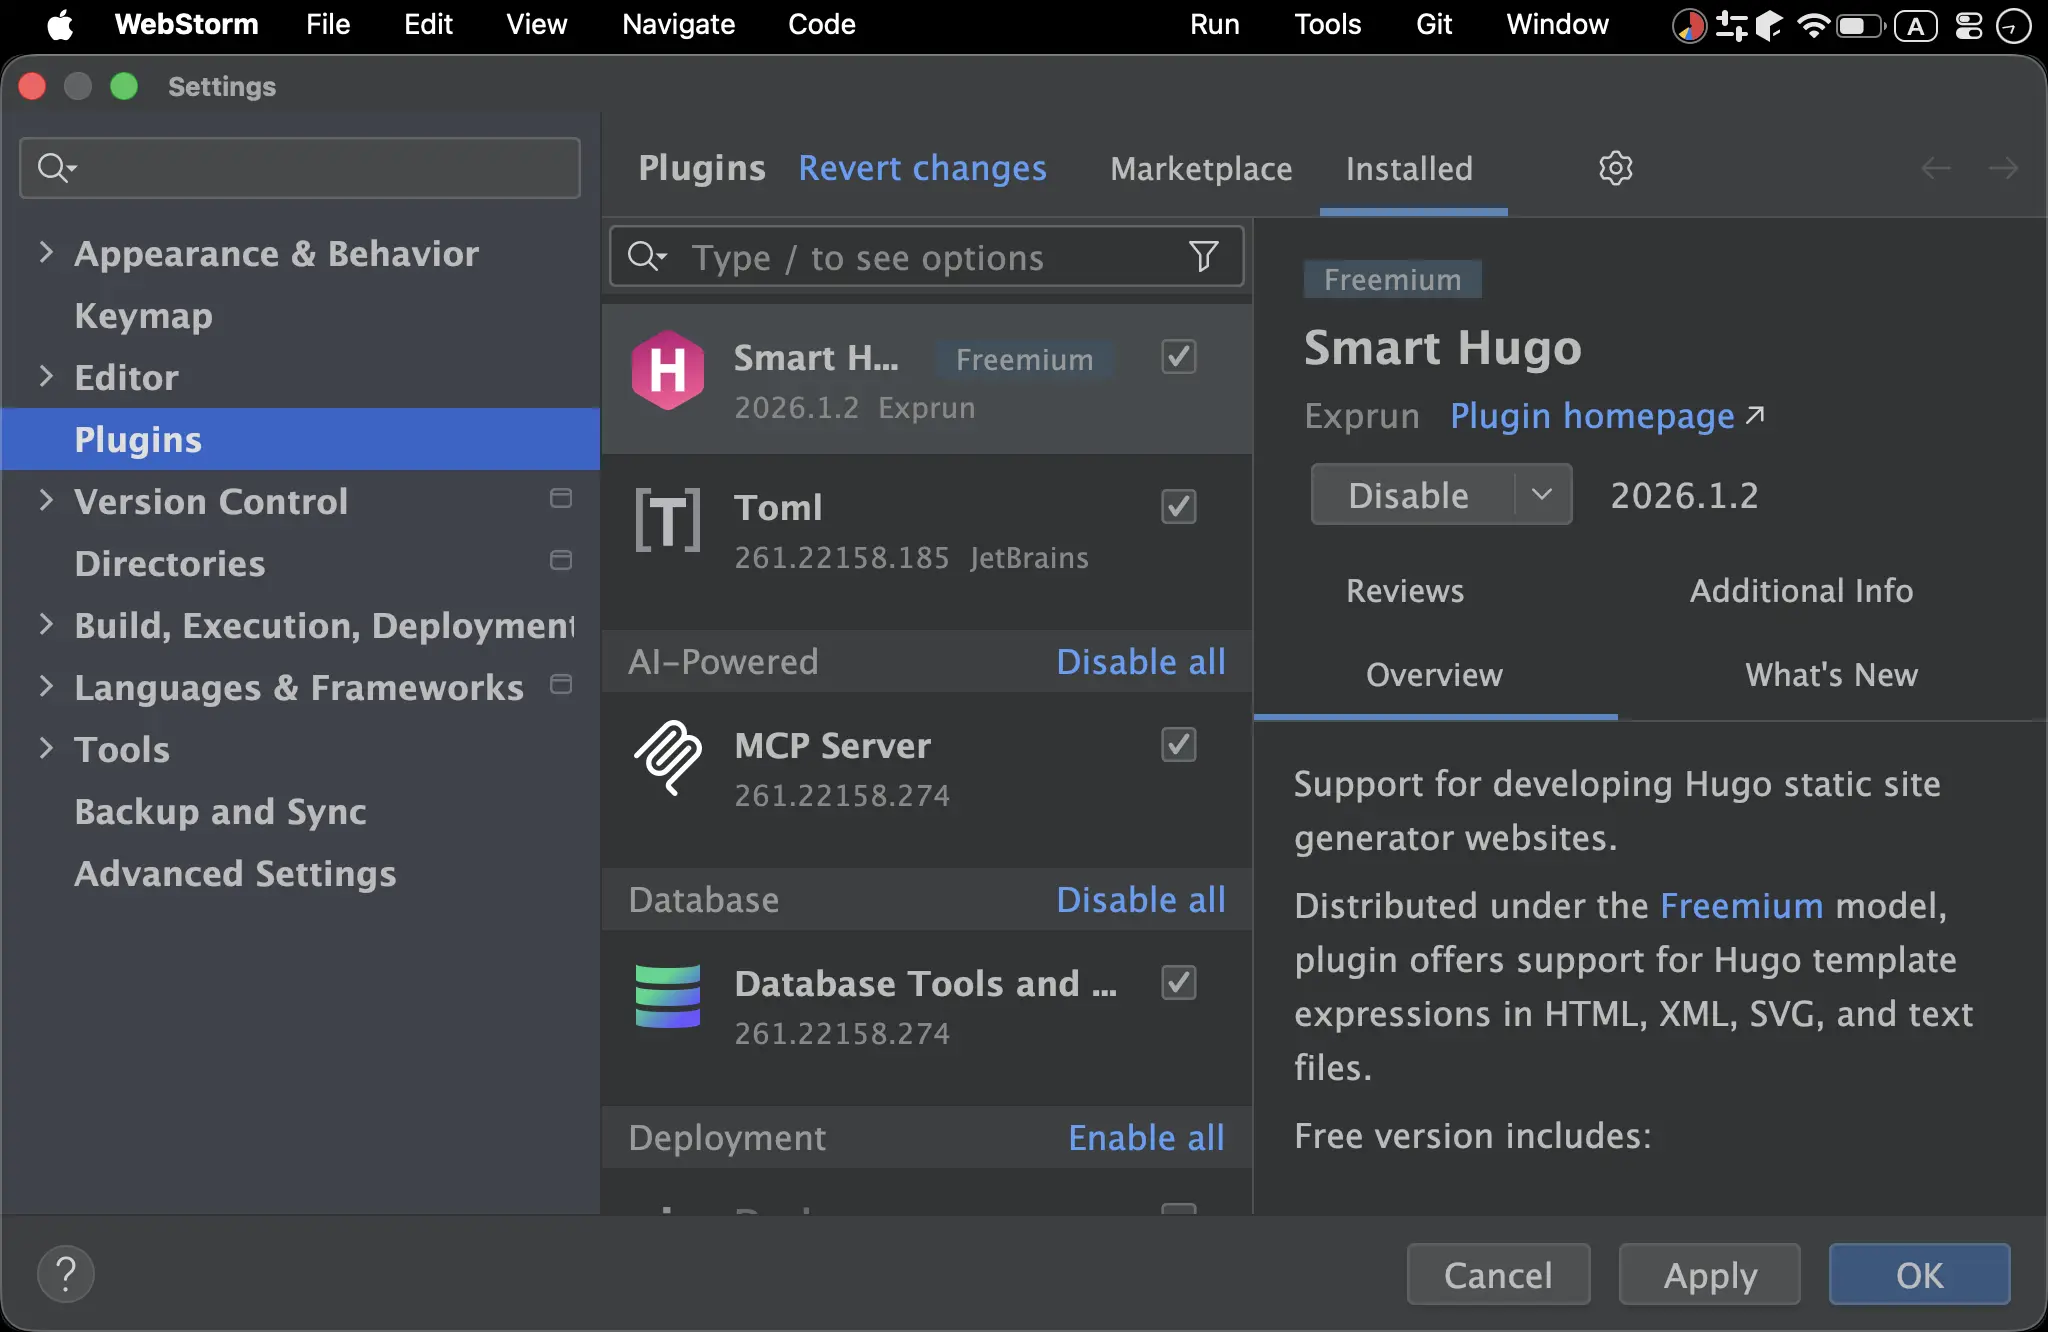
Task: Open the Wi-Fi status menu
Action: coord(1812,25)
